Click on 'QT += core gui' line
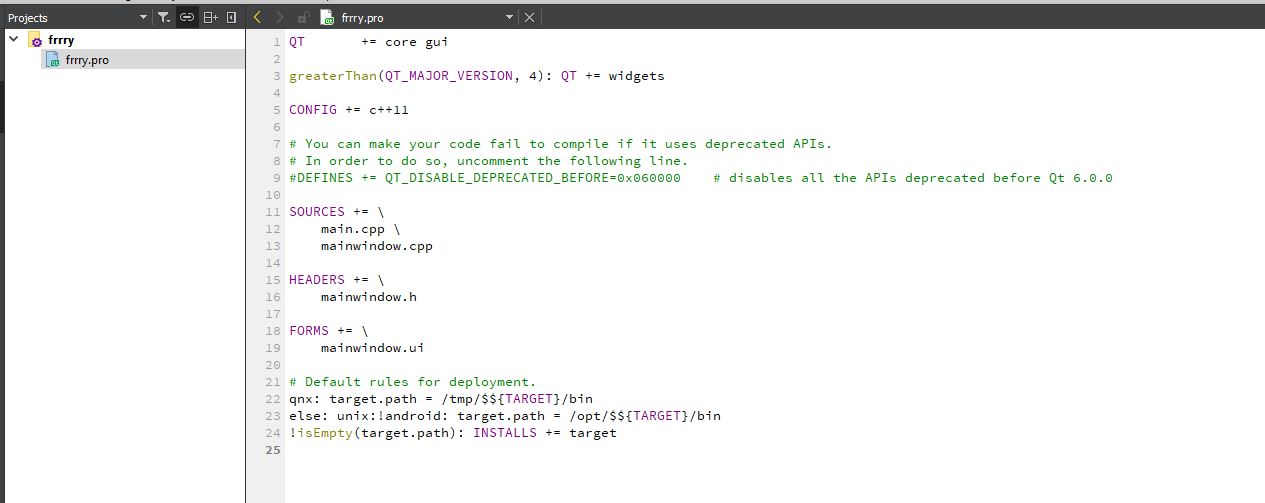 (x=369, y=42)
